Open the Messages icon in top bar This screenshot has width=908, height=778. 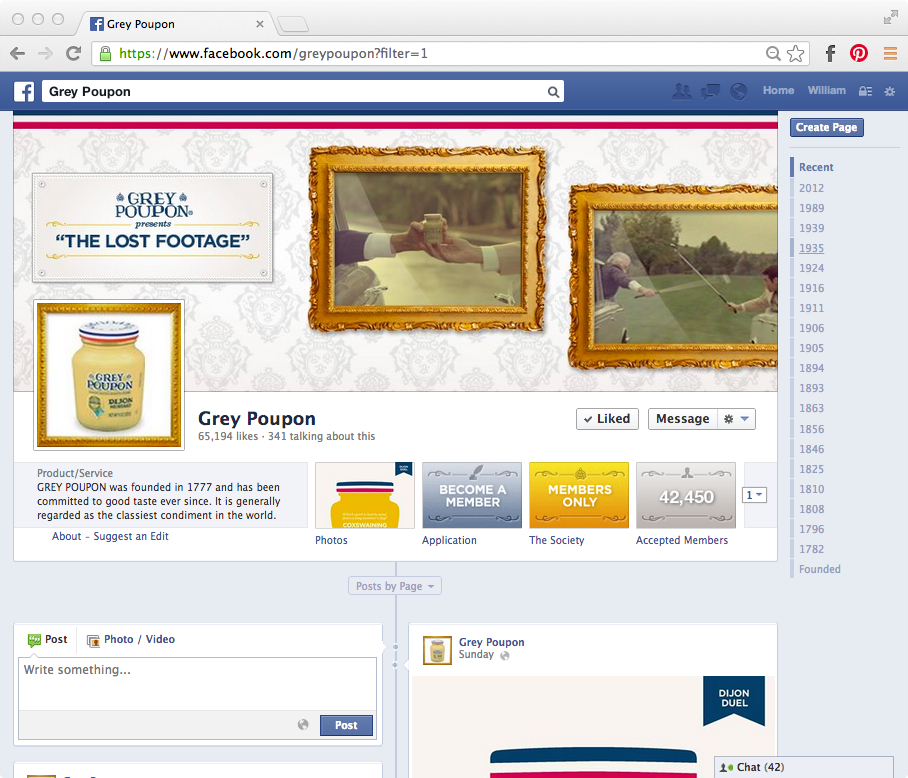[710, 91]
